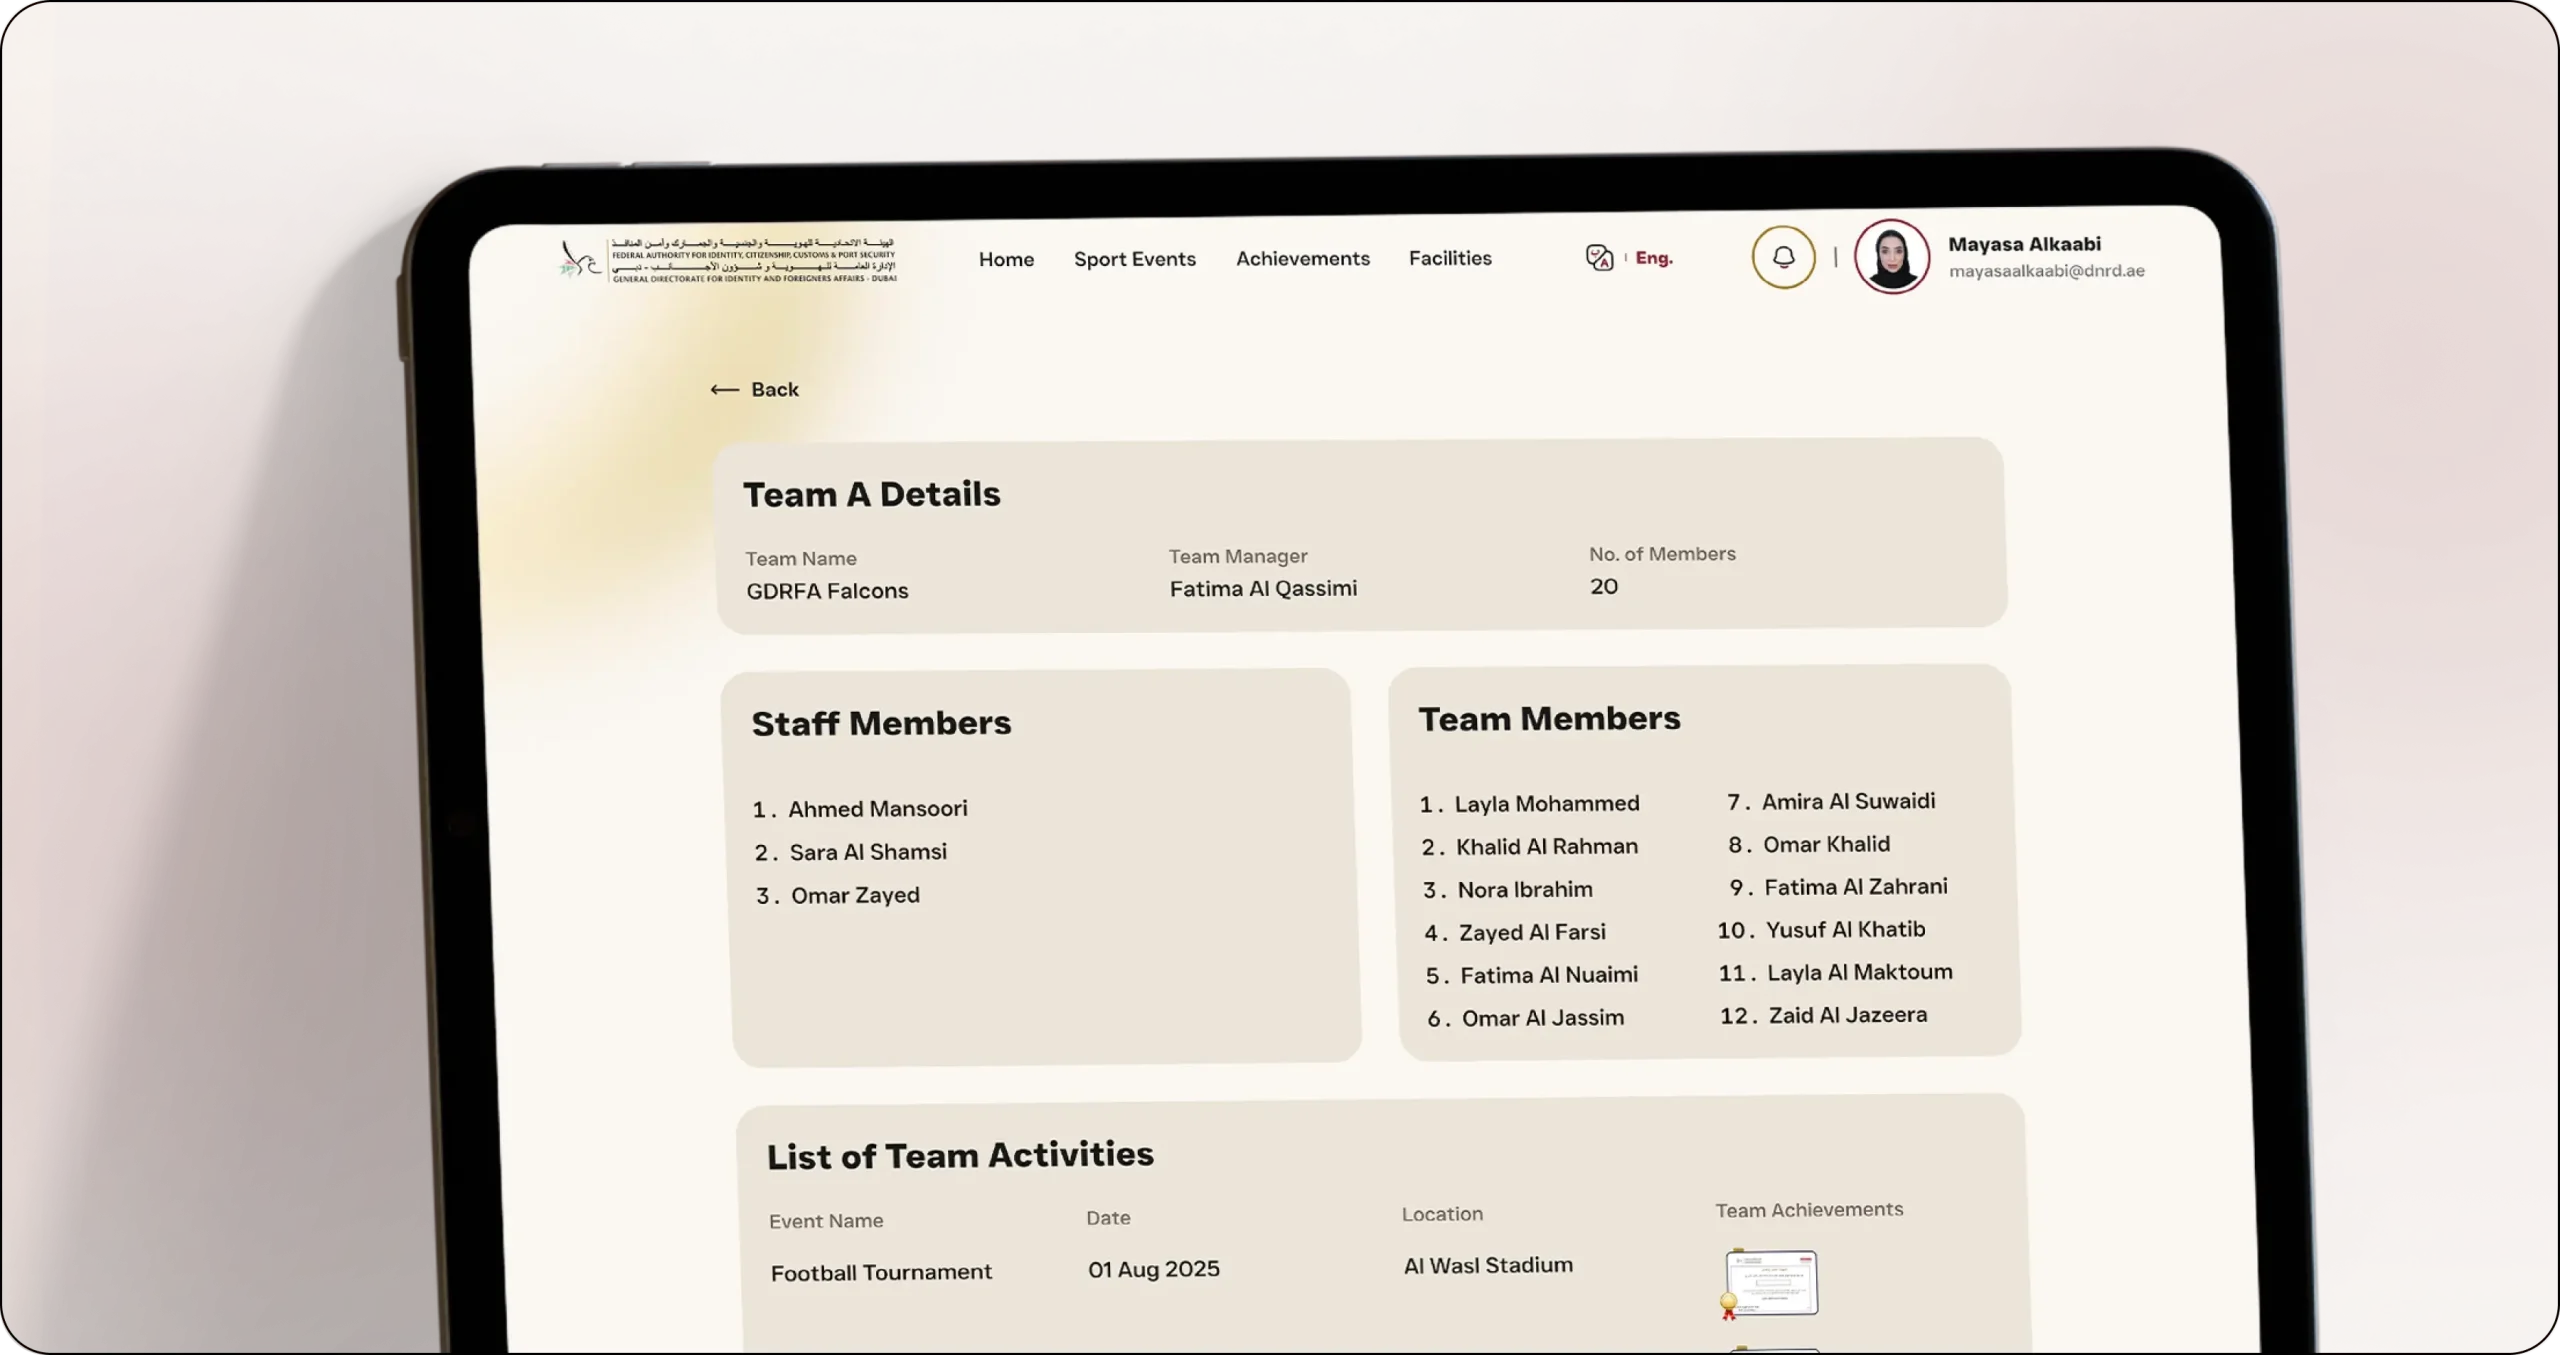This screenshot has height=1355, width=2560.
Task: Click the back arrow icon
Action: pos(724,390)
